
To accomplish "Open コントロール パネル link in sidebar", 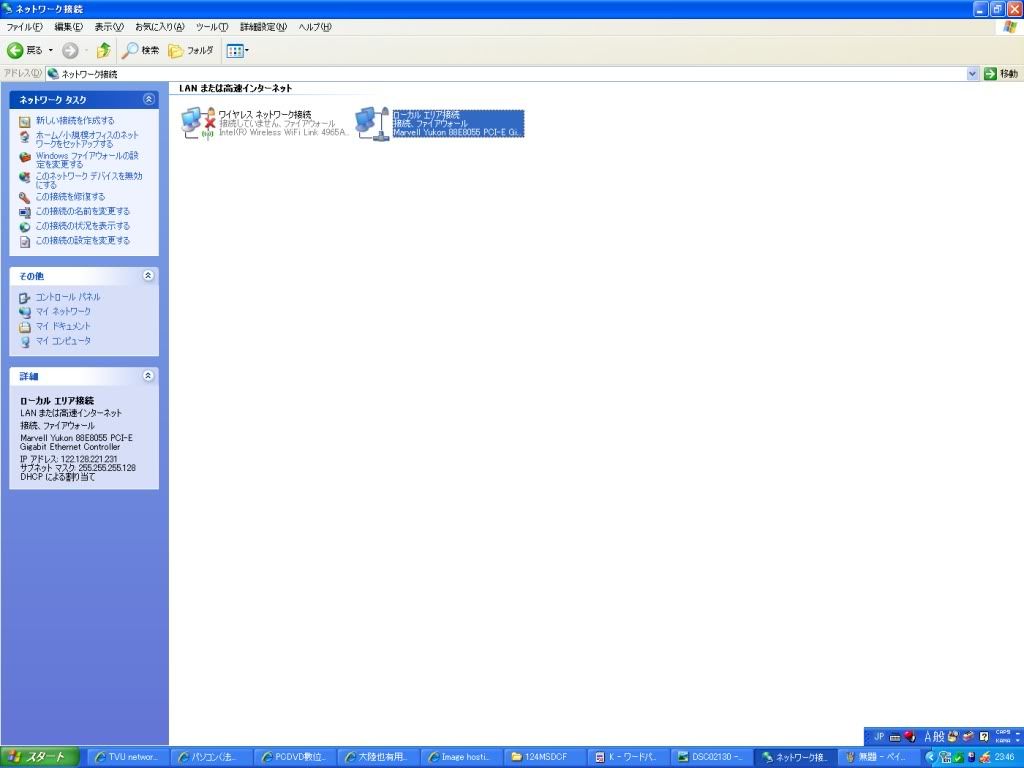I will point(68,297).
